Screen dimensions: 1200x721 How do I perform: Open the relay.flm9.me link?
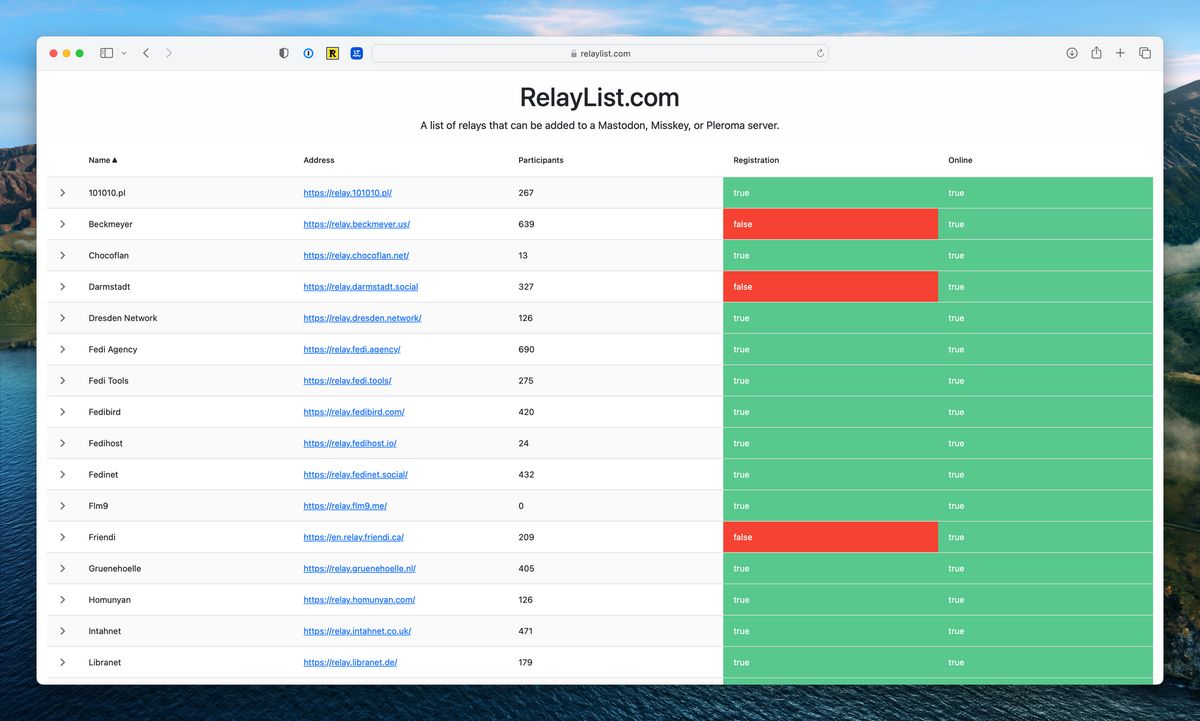(345, 506)
